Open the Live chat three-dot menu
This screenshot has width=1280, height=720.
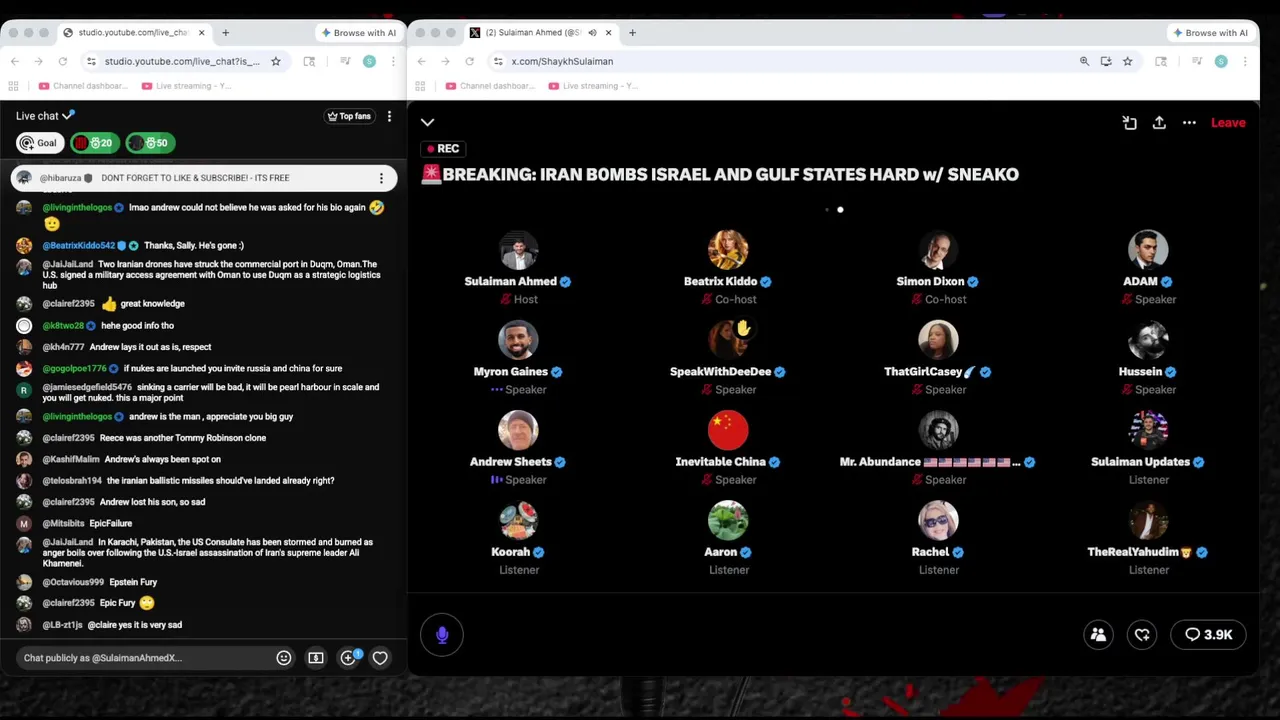pos(389,116)
